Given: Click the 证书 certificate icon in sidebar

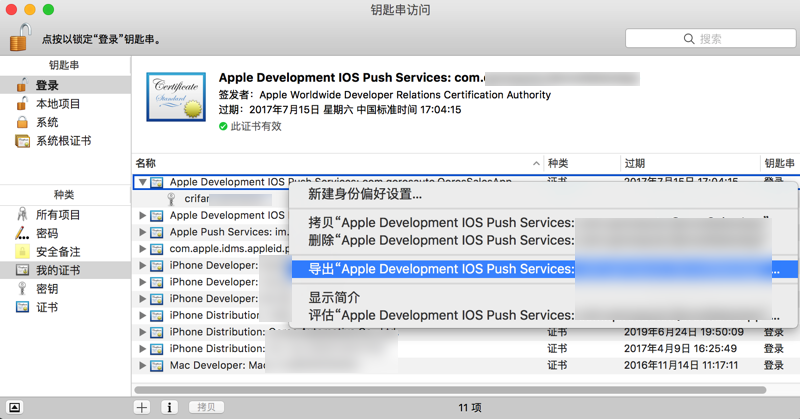Looking at the screenshot, I should tap(22, 307).
